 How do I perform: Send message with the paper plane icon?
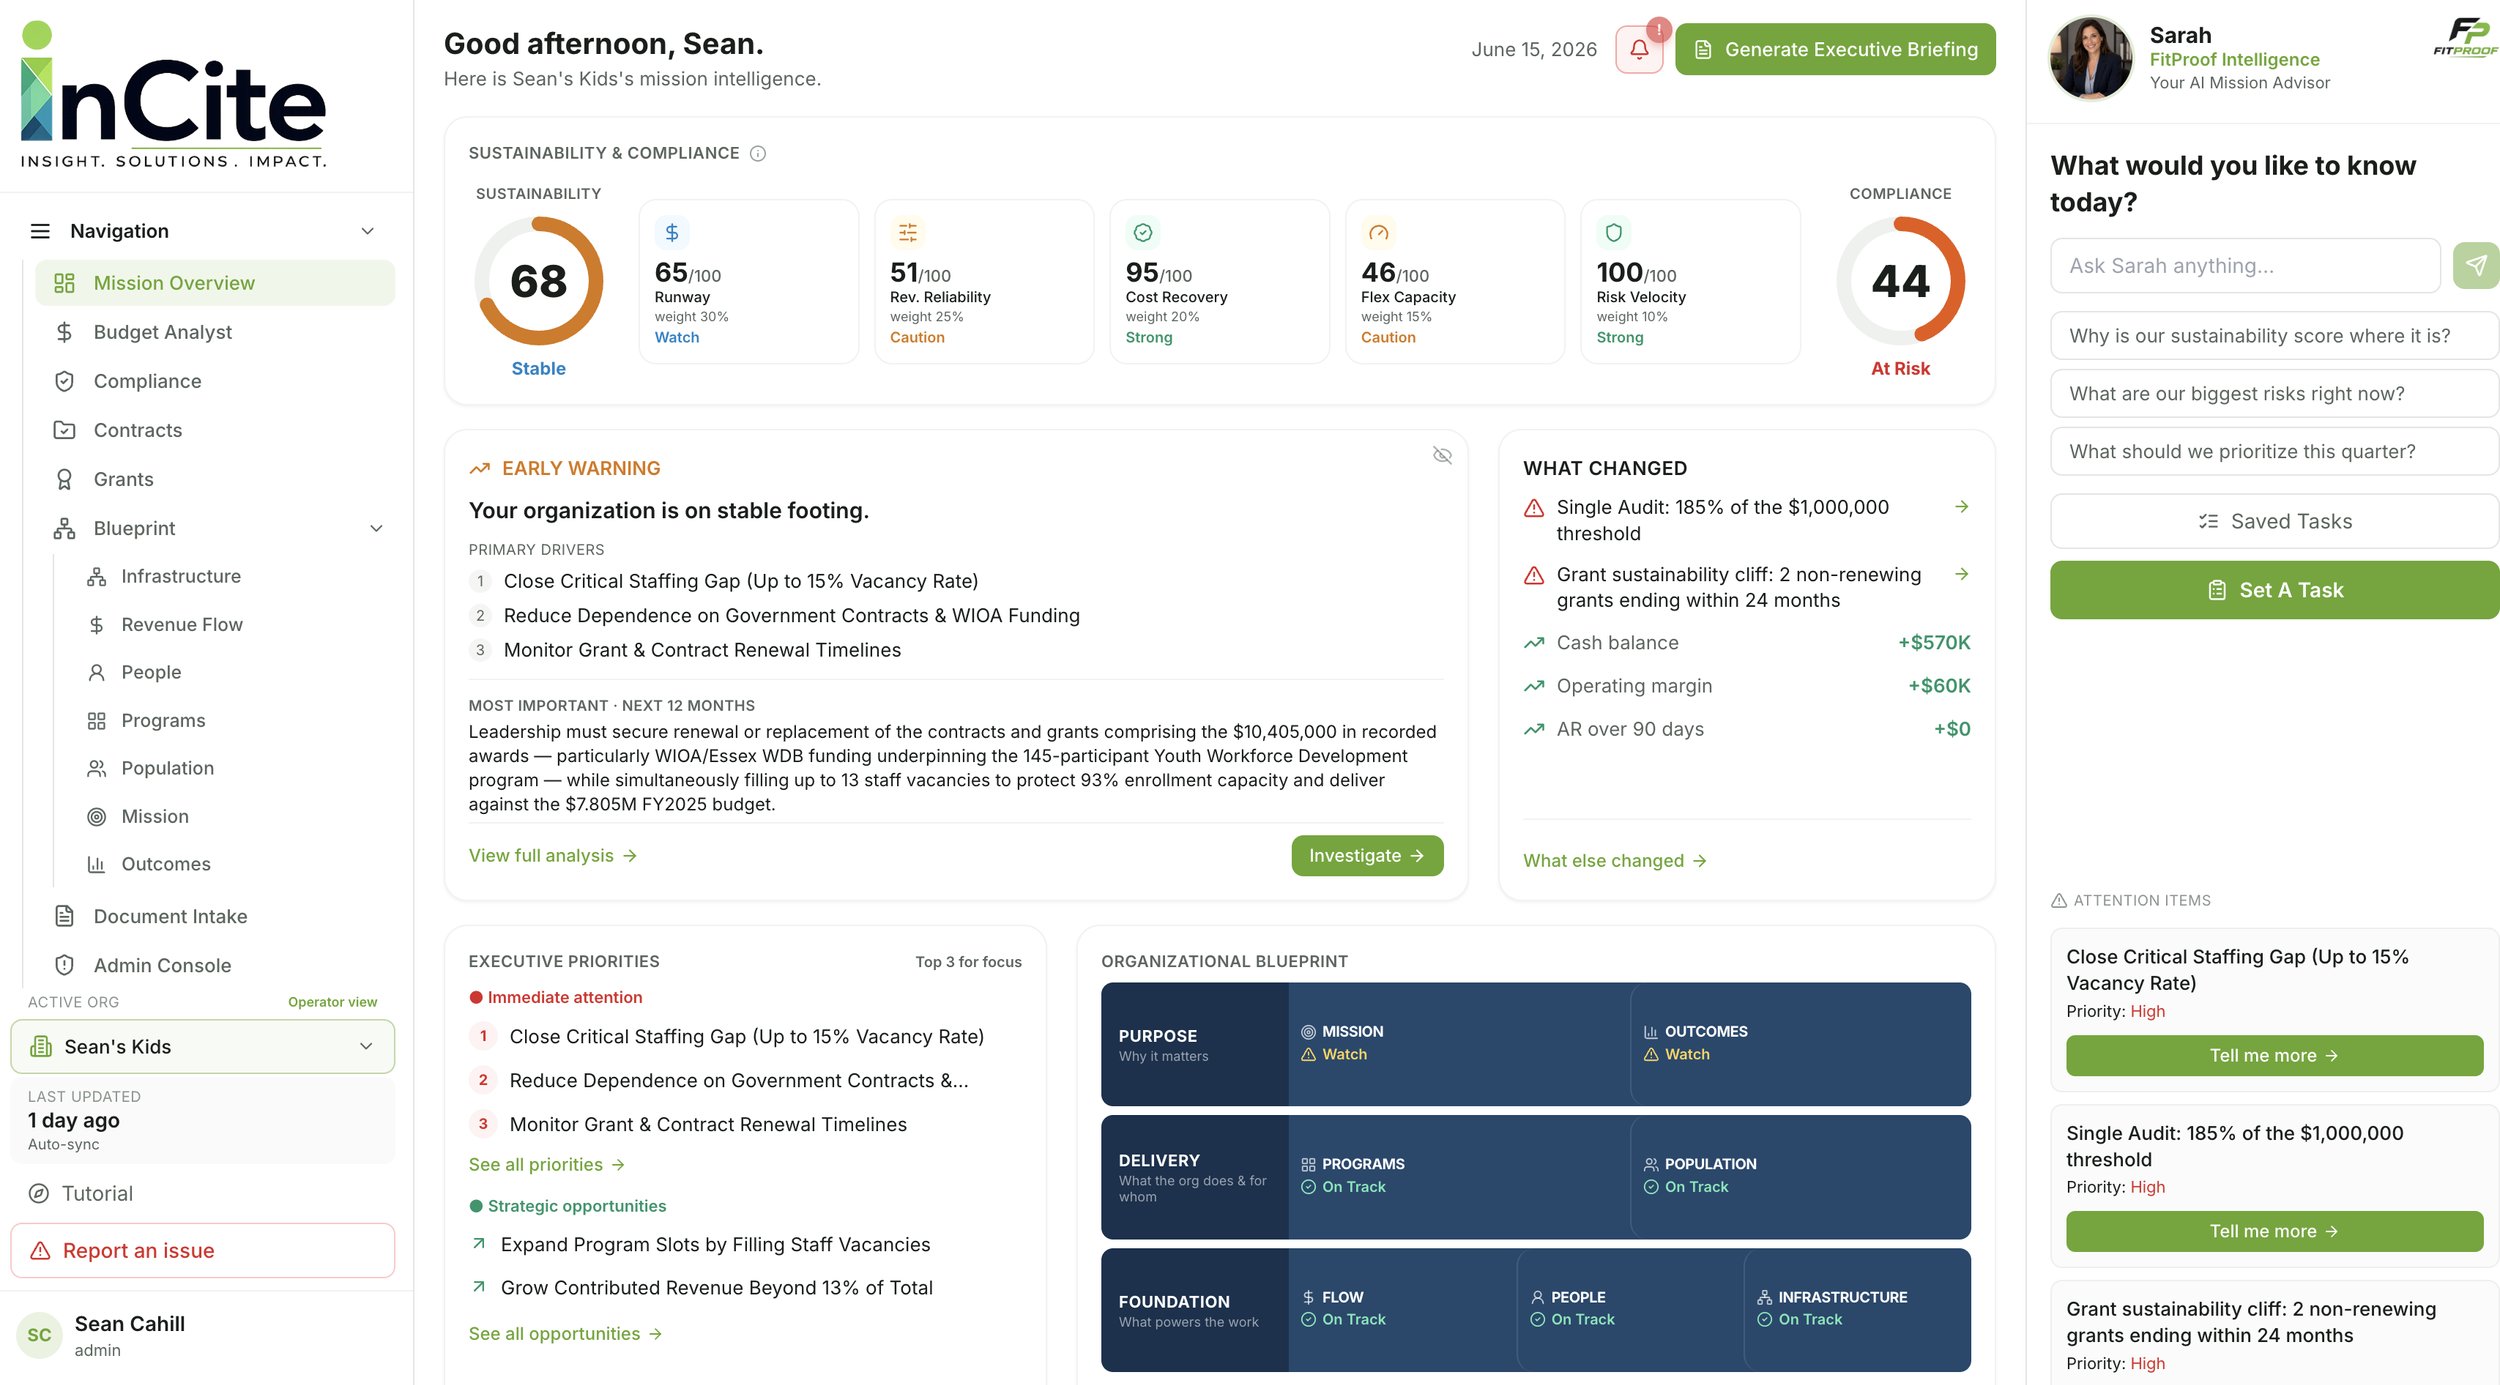pyautogui.click(x=2475, y=265)
